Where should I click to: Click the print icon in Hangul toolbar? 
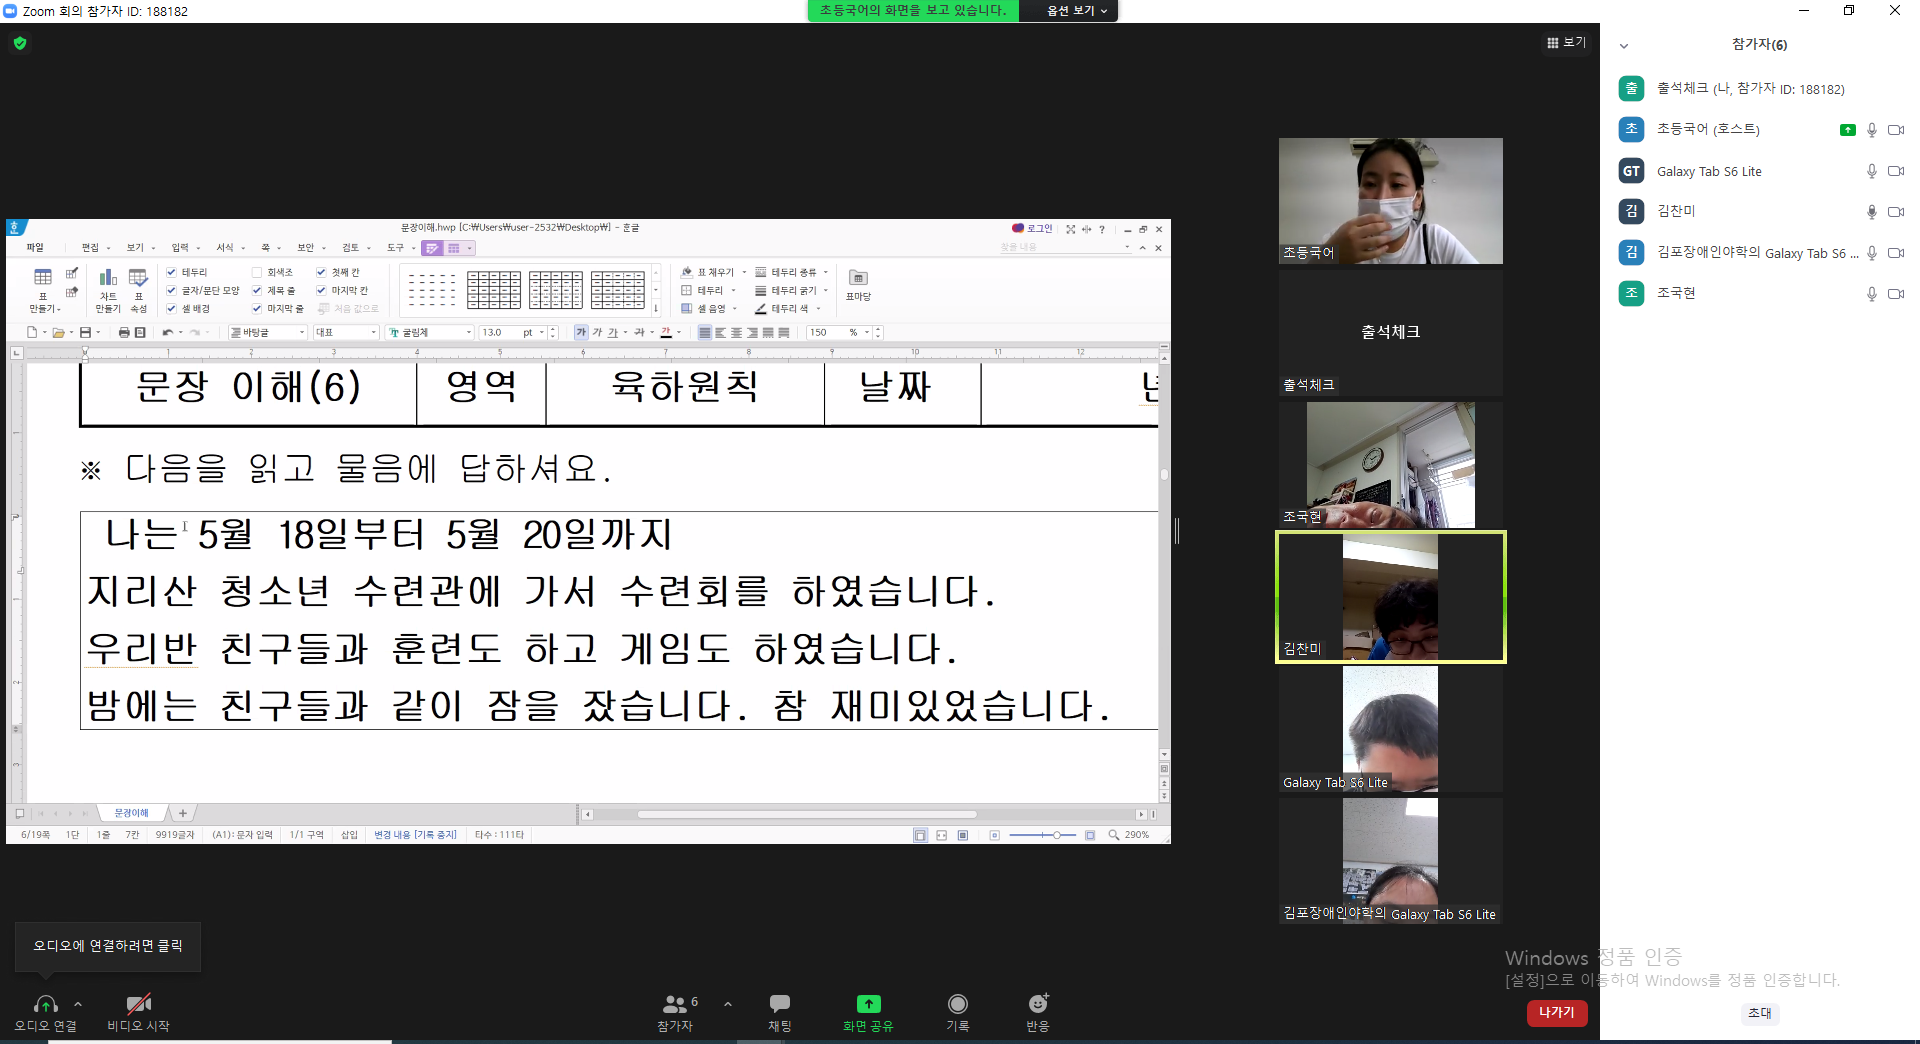tap(124, 332)
